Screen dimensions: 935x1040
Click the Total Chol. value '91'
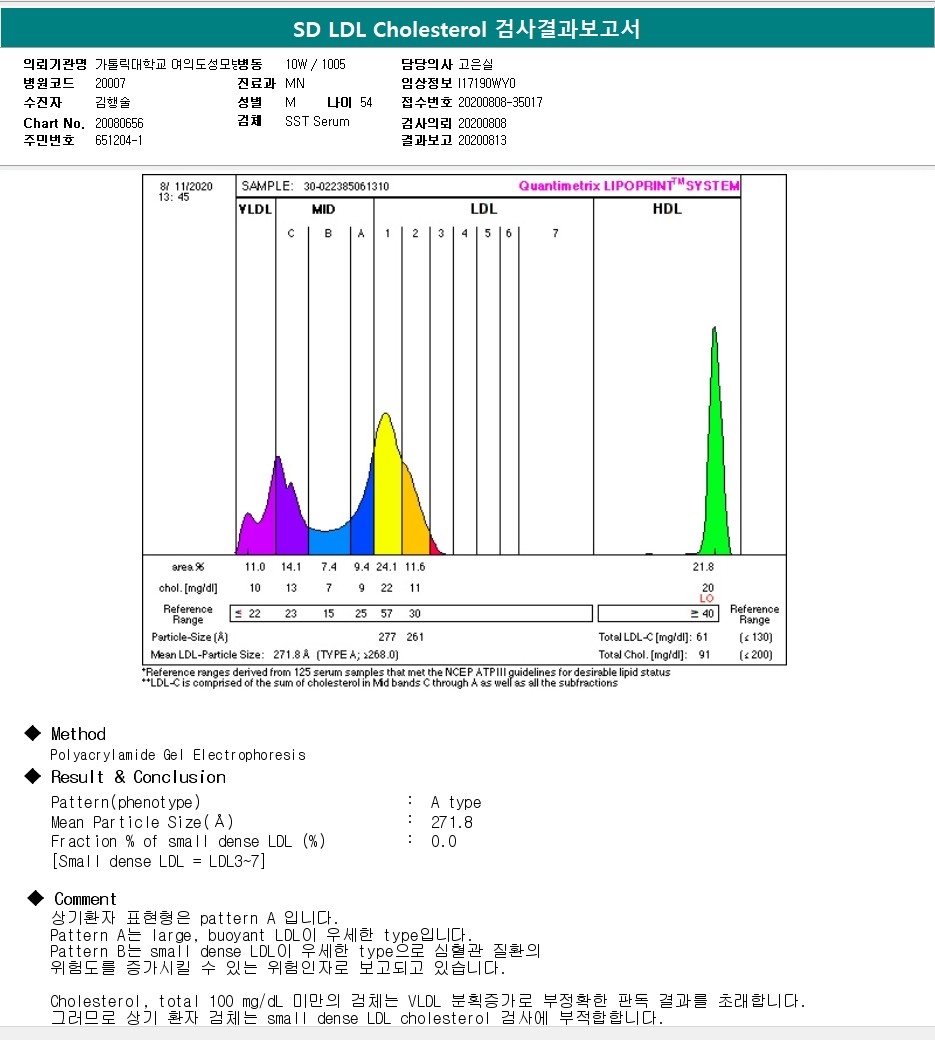tap(704, 655)
